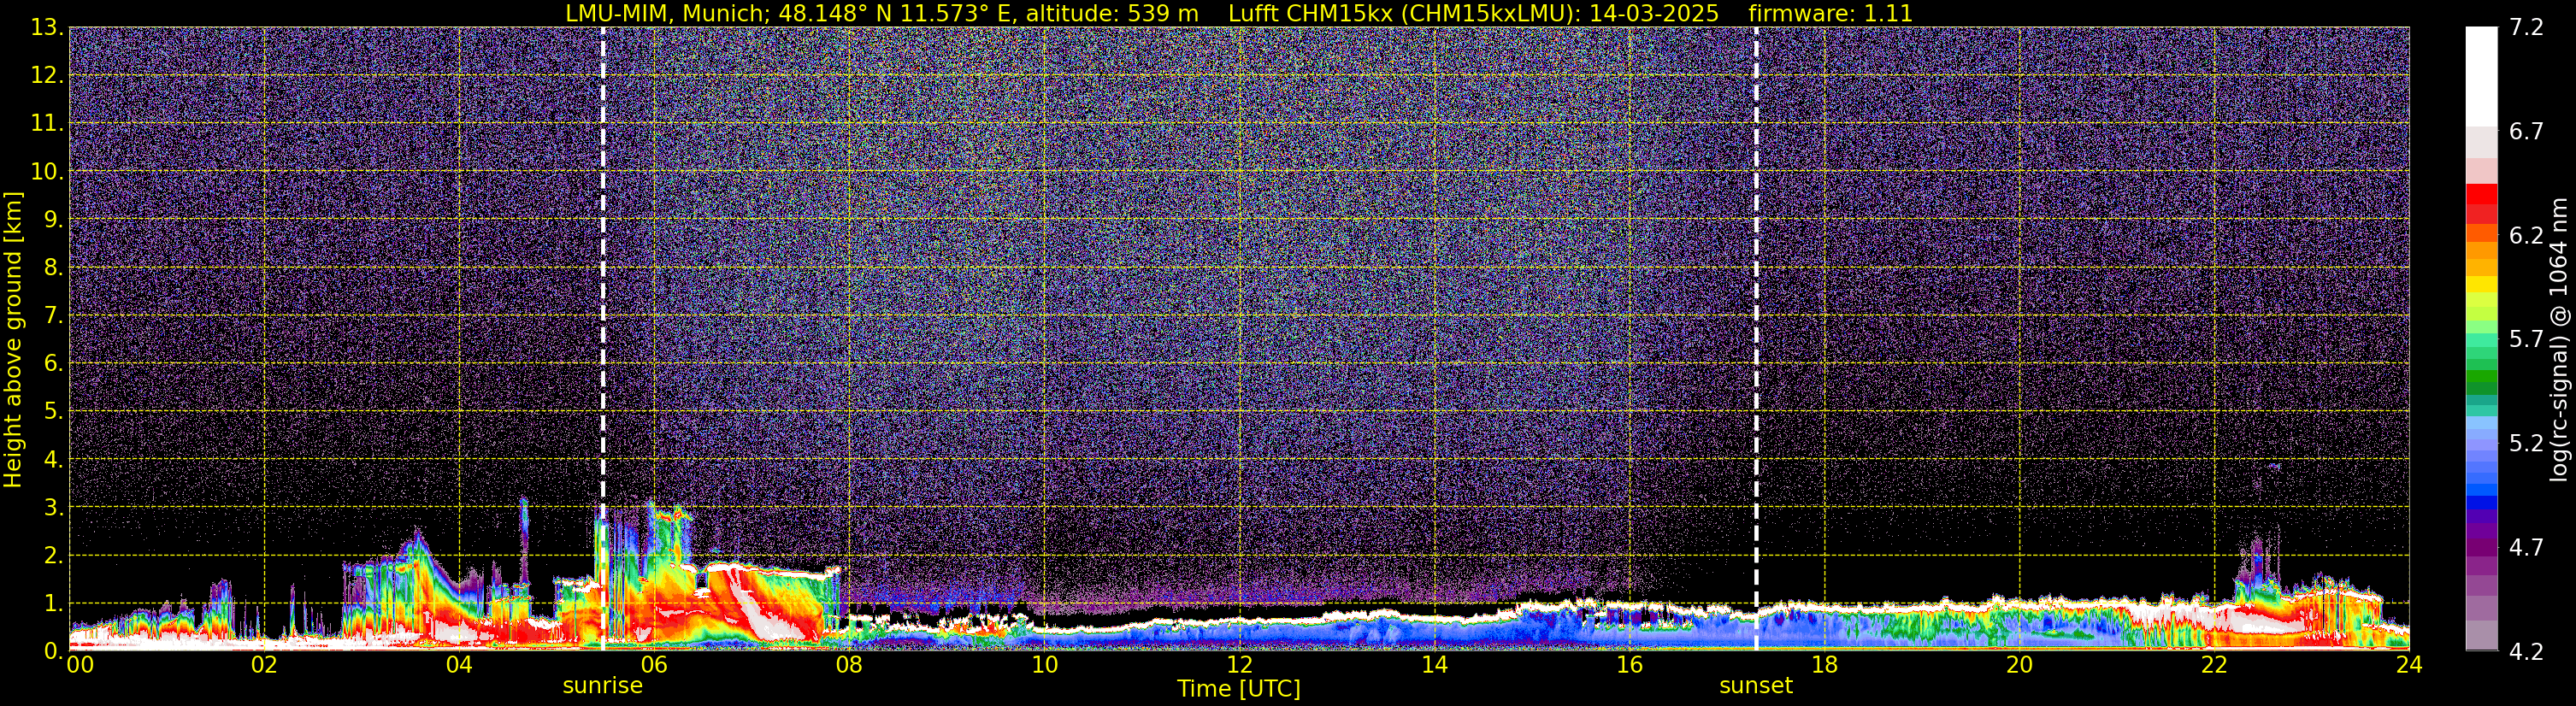Click the '08' time axis tick label
The height and width of the screenshot is (706, 2576).
[849, 665]
